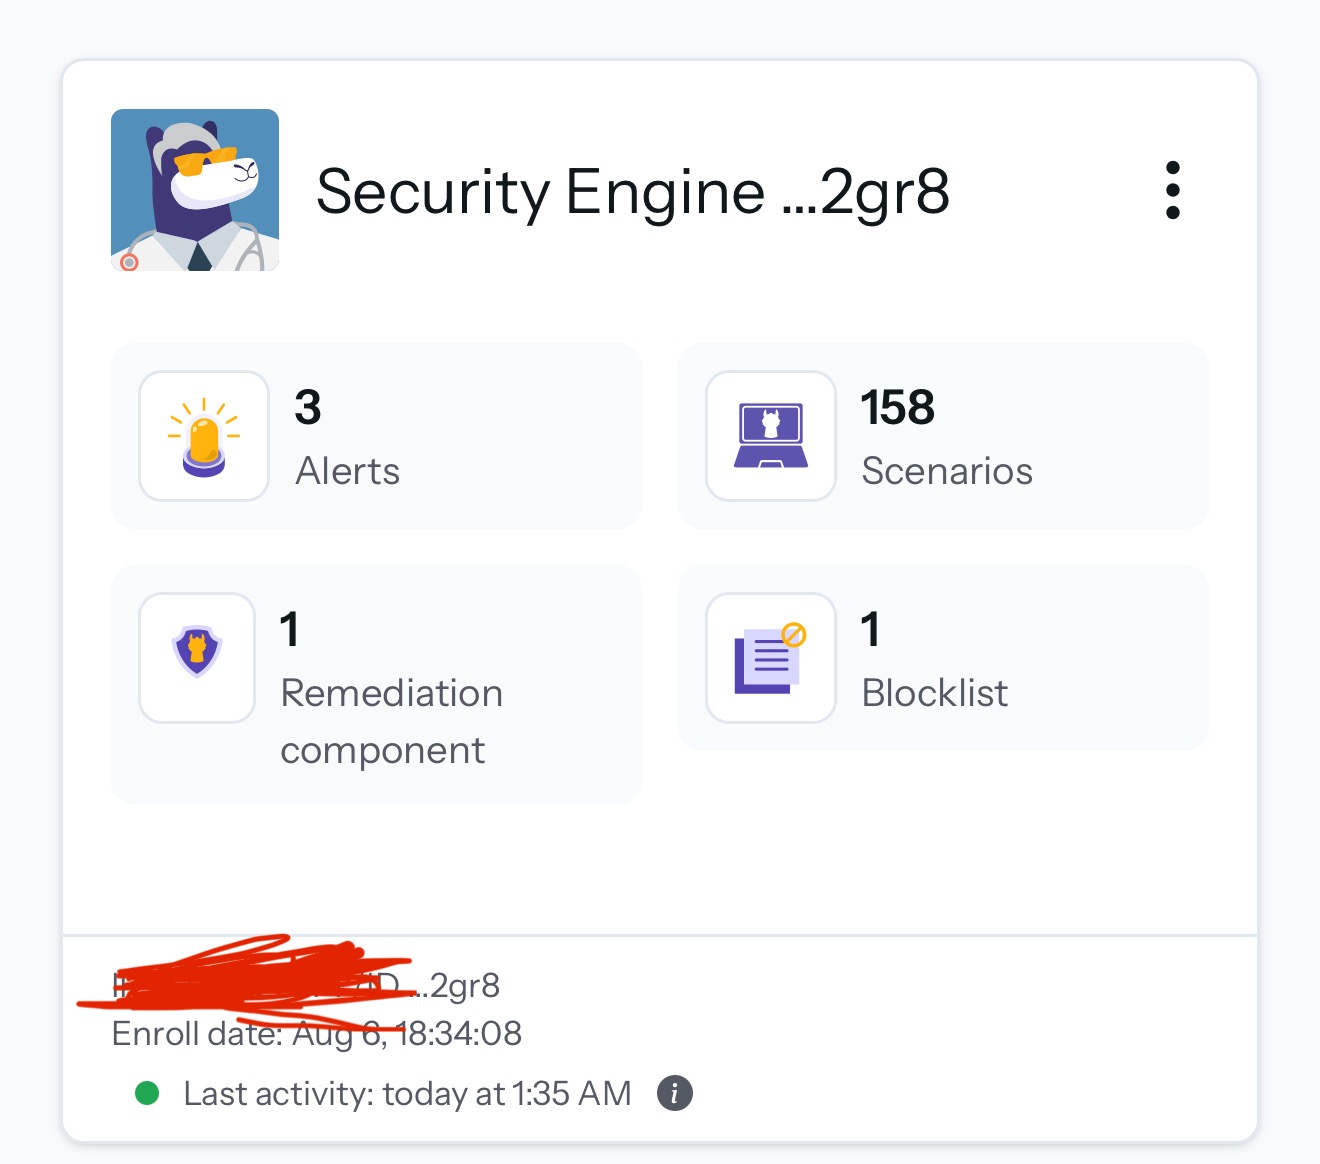Click the Security Engine ...2gr8 title

point(632,191)
